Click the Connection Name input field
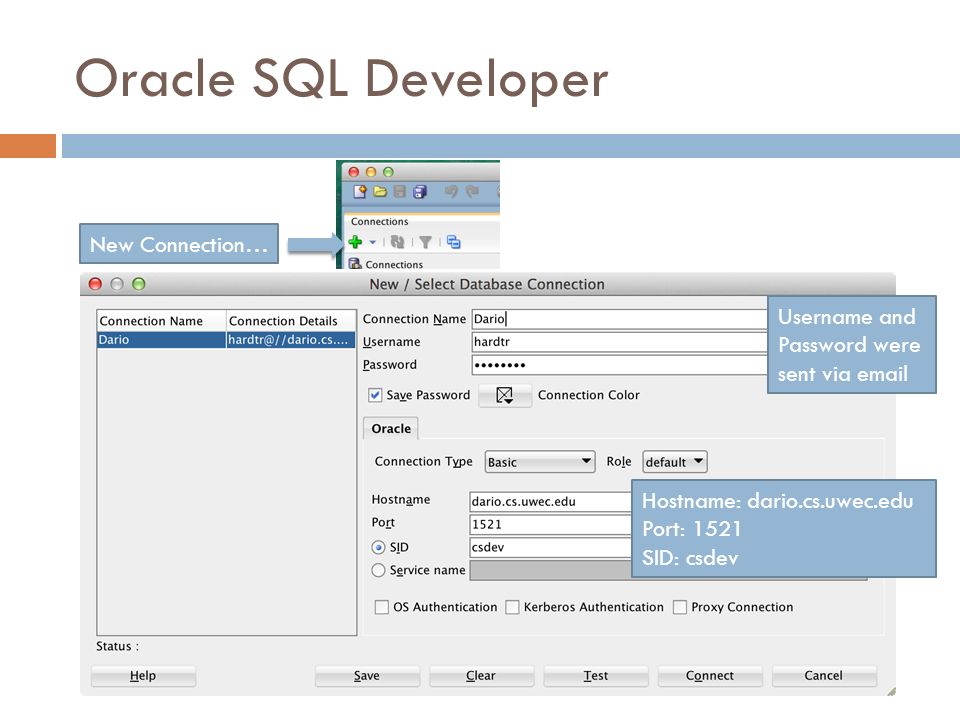960x720 pixels. [x=620, y=319]
